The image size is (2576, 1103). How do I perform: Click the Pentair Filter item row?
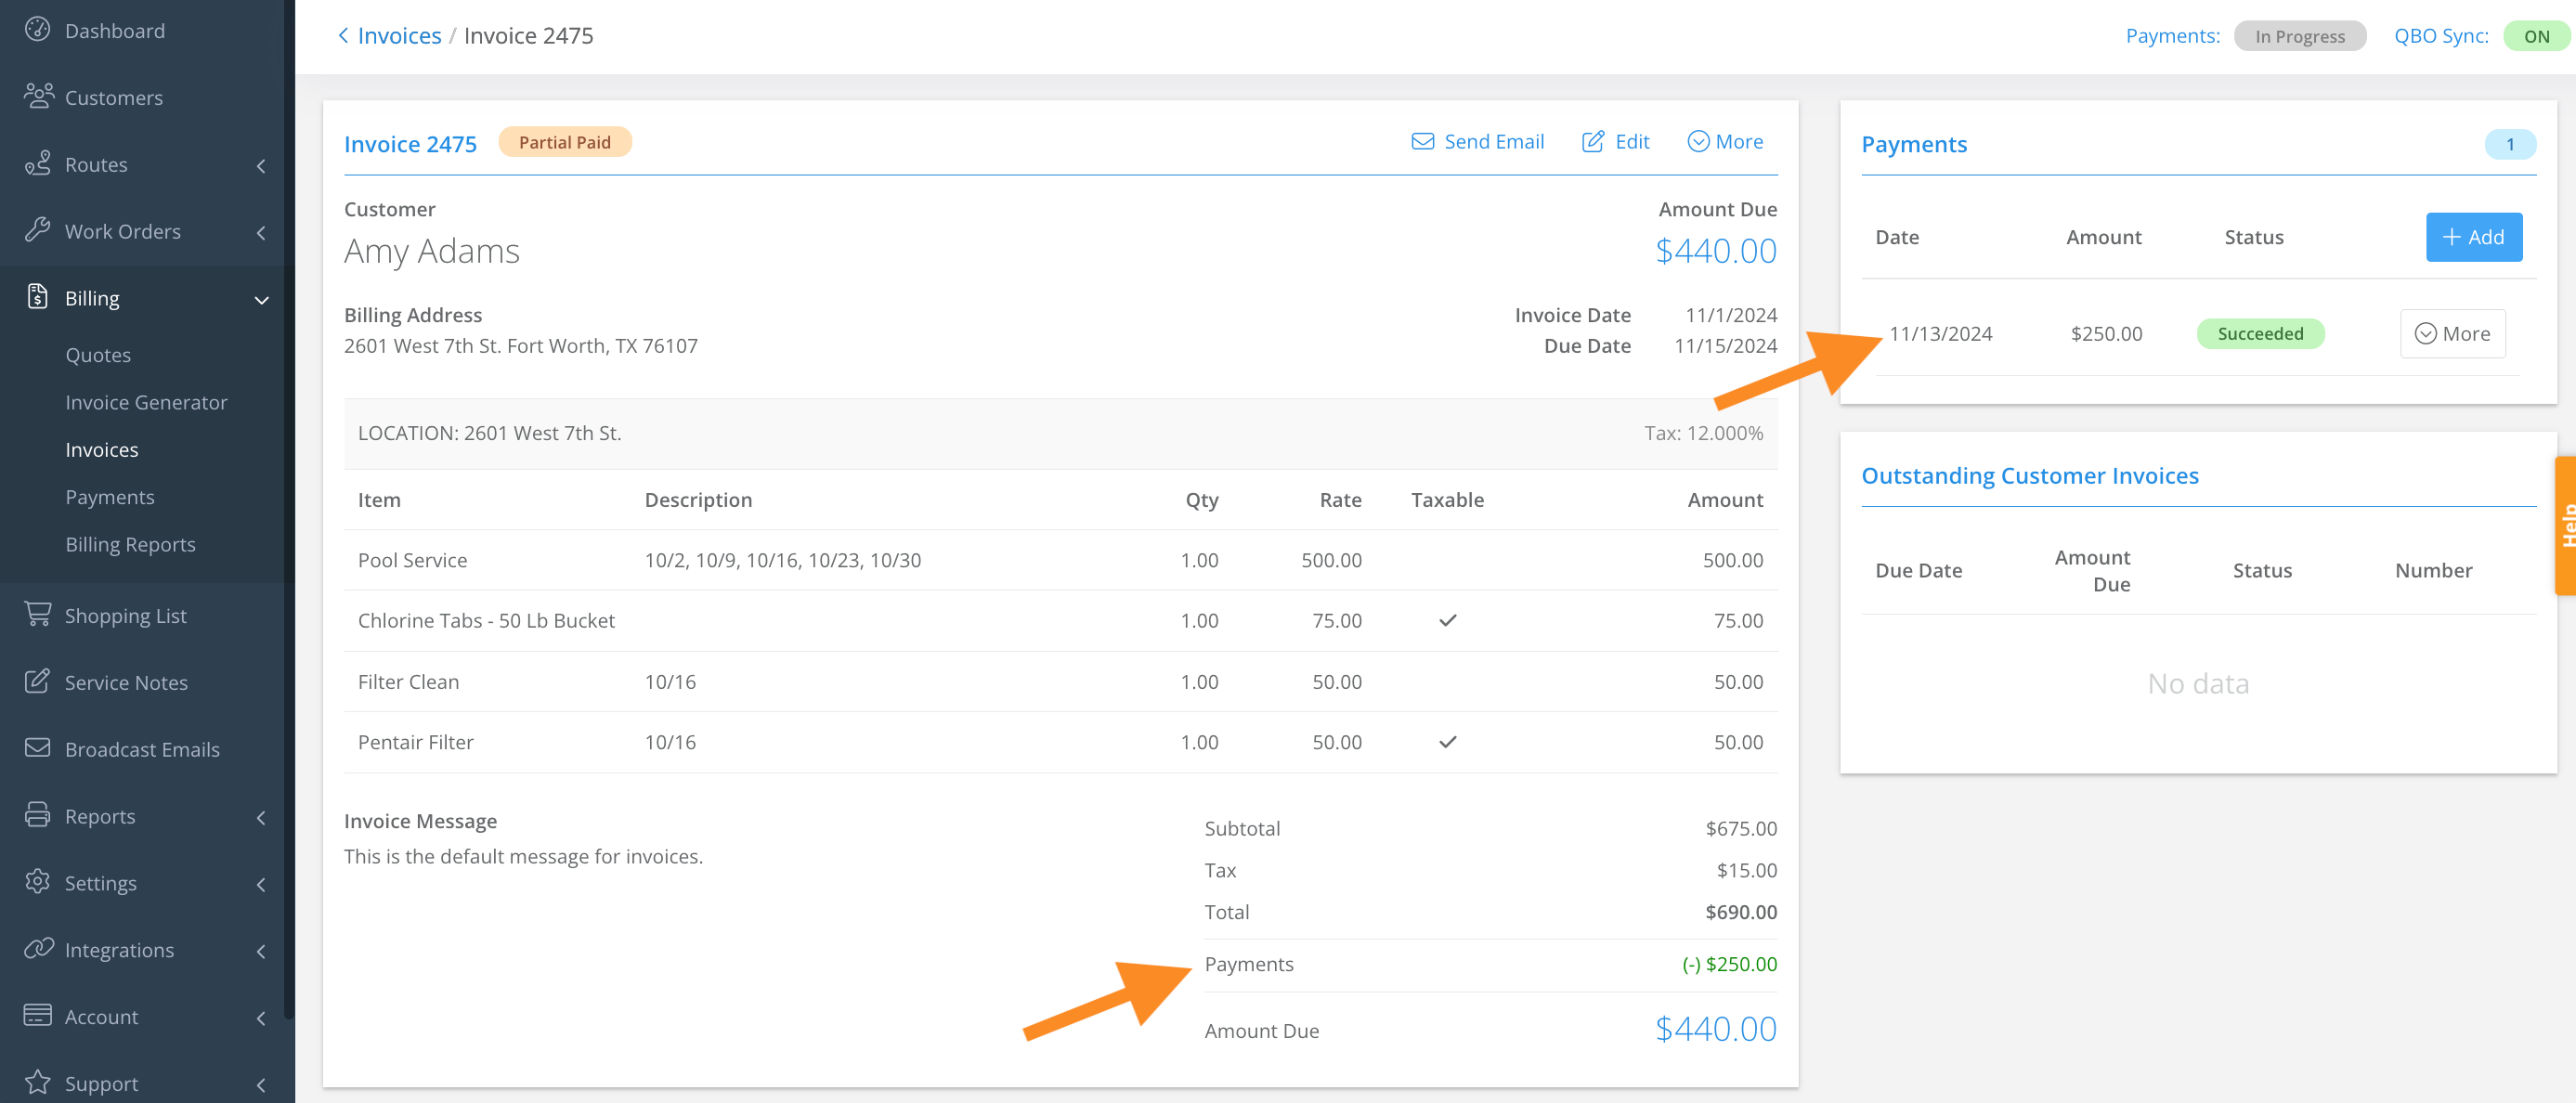pyautogui.click(x=1060, y=743)
